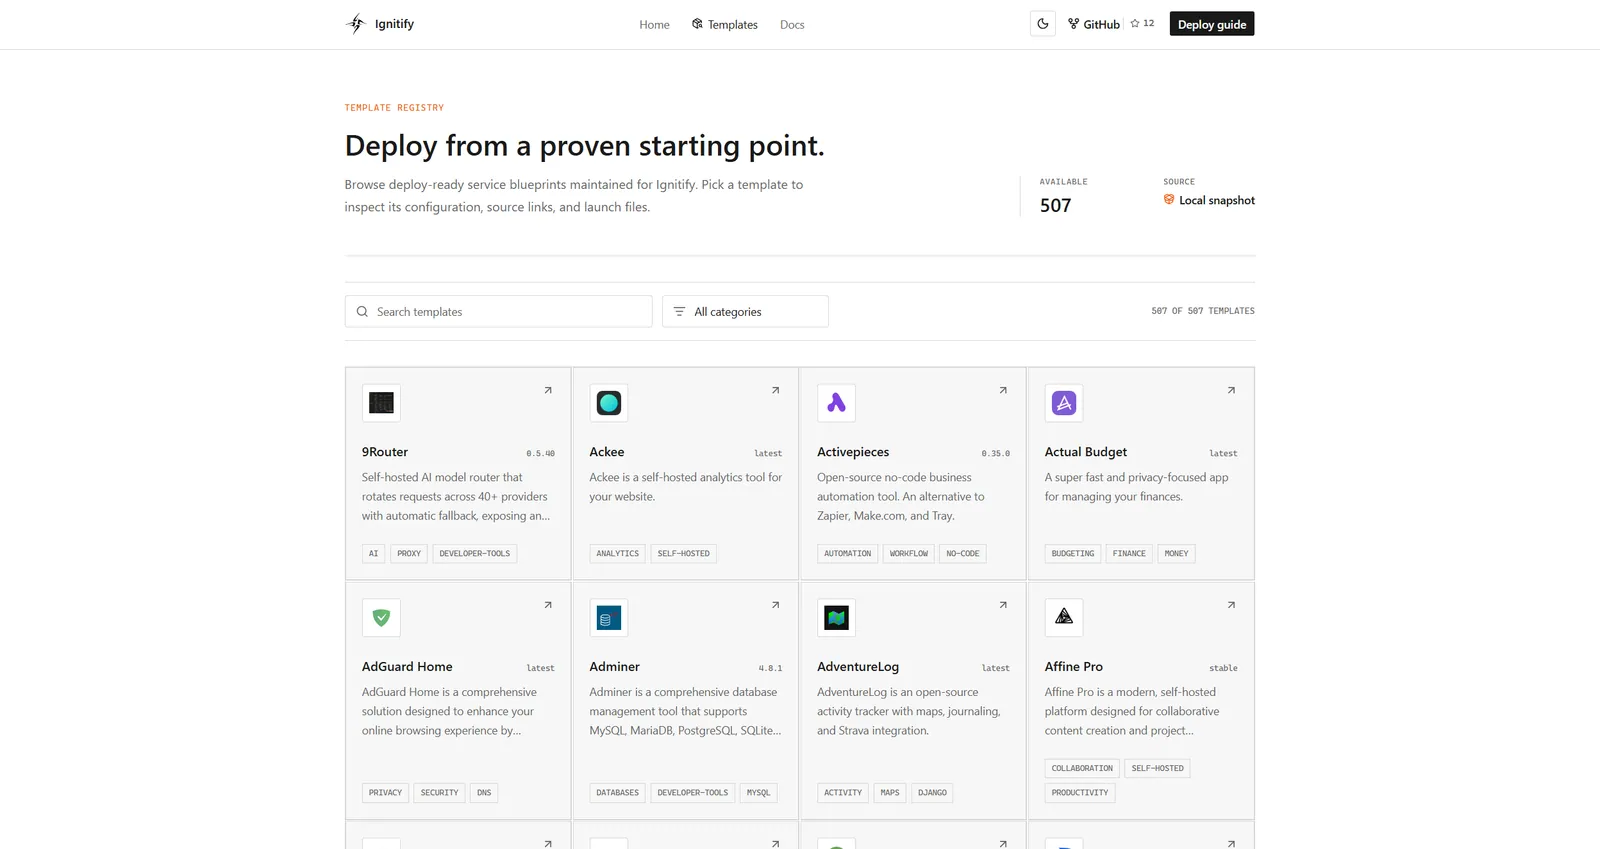Click the Activepieces purple logo icon
The height and width of the screenshot is (849, 1600).
pyautogui.click(x=836, y=403)
